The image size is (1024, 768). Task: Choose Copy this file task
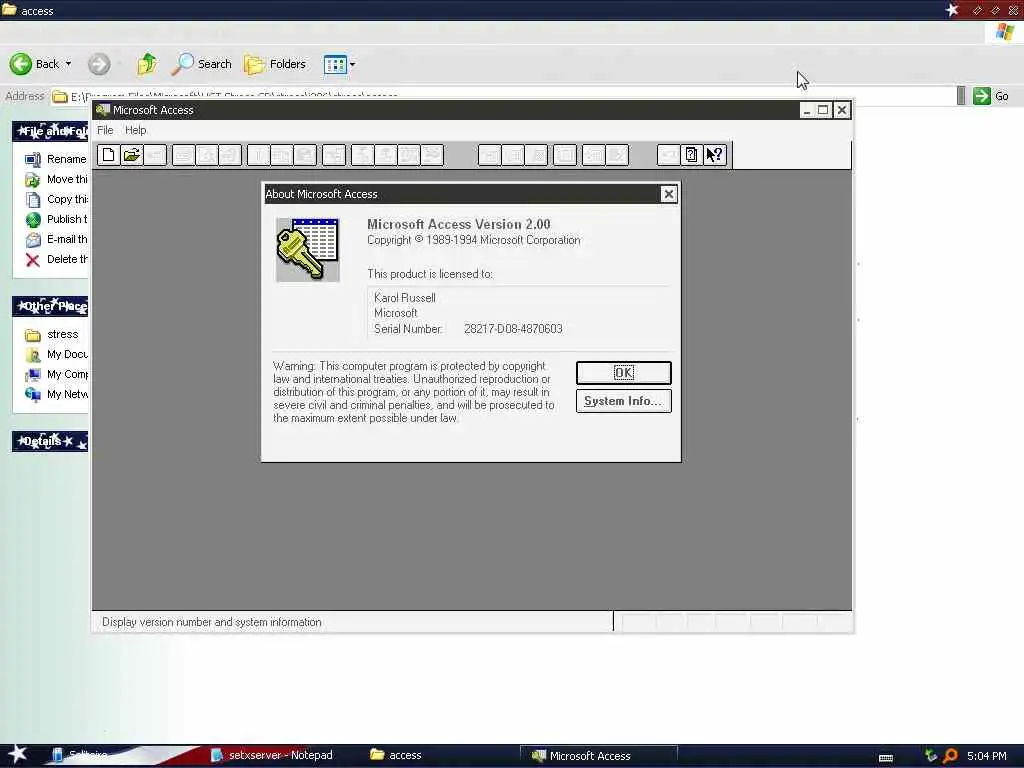[x=56, y=199]
